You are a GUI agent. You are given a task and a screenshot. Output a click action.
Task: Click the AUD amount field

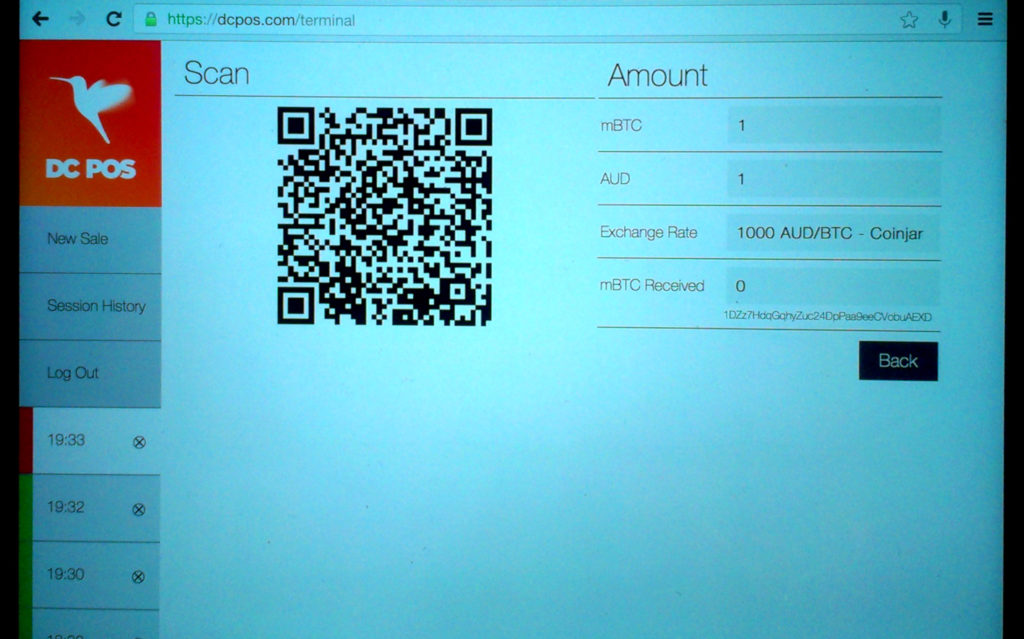tap(834, 179)
